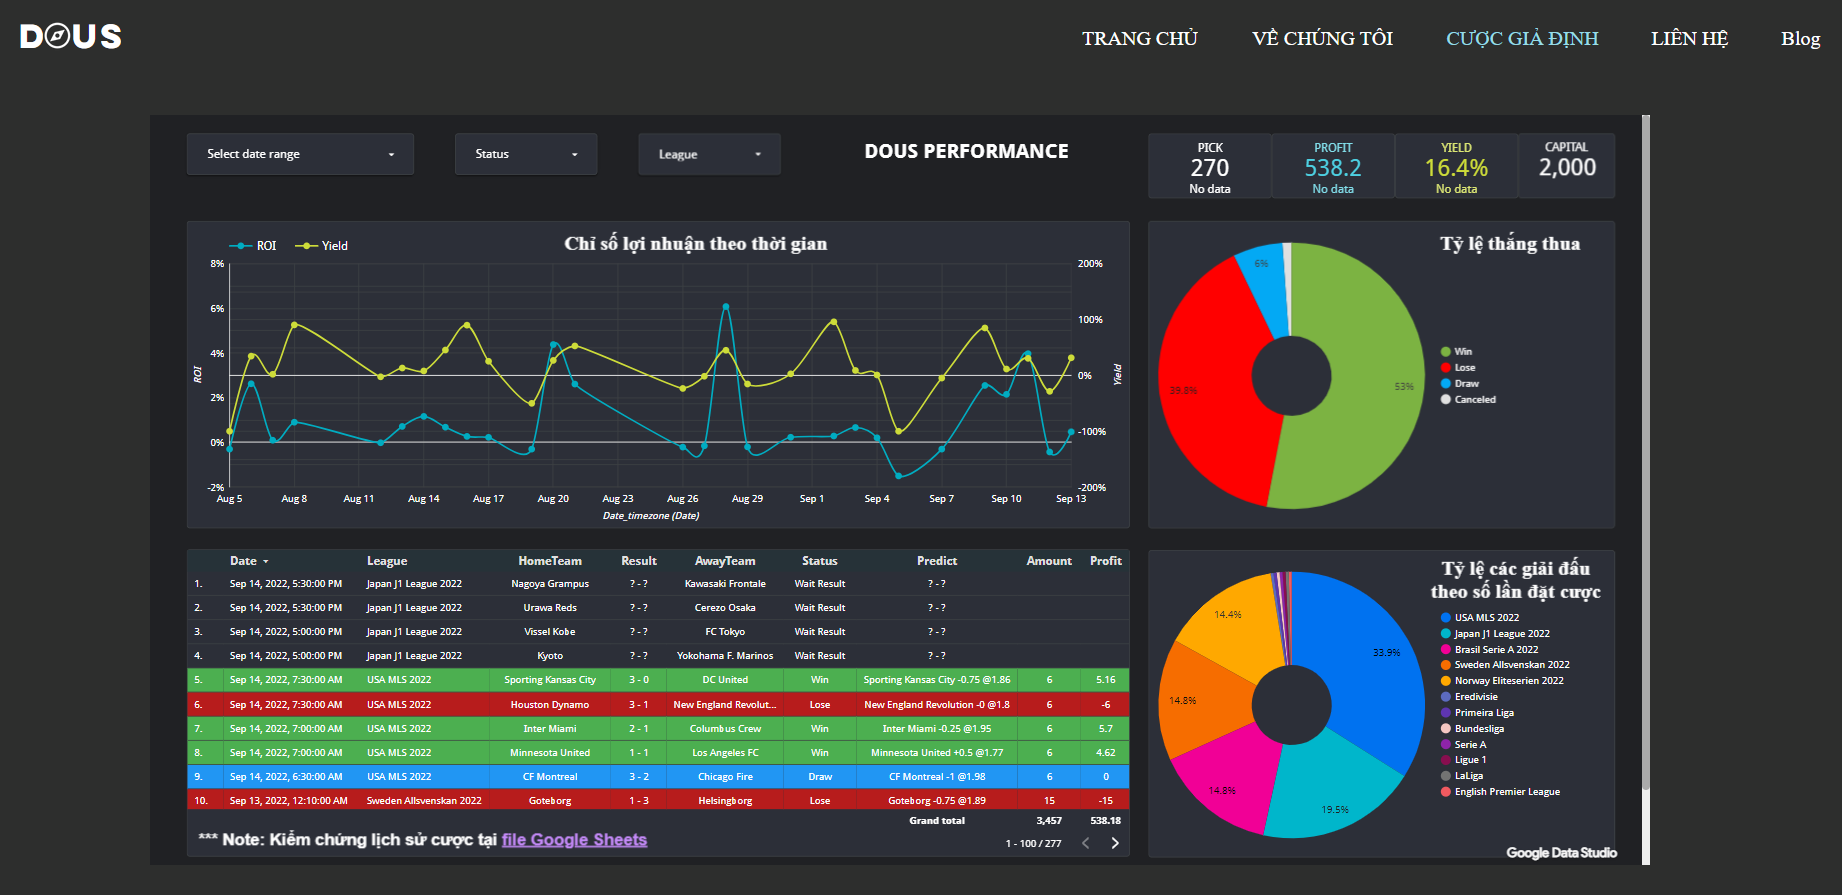The image size is (1842, 895).
Task: Click the Brasil Serie A 2022 legend dot
Action: tap(1446, 650)
